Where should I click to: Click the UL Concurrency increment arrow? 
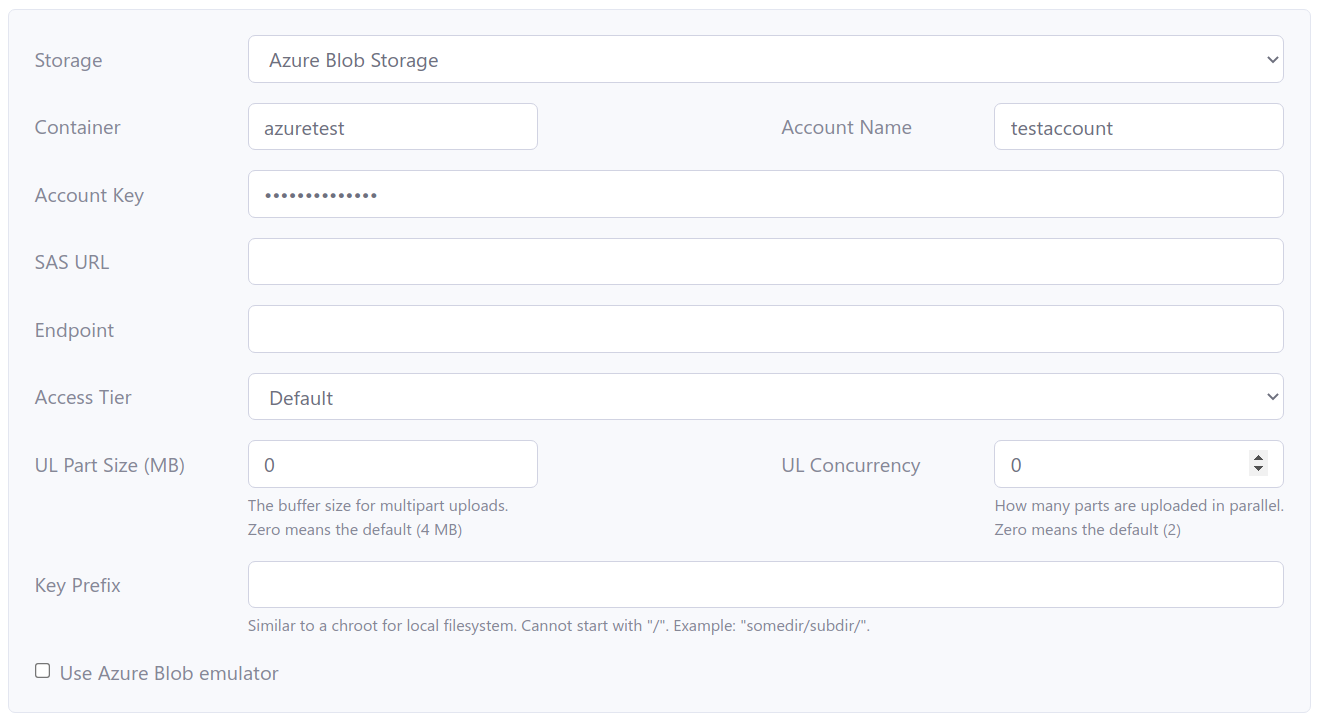(x=1258, y=459)
